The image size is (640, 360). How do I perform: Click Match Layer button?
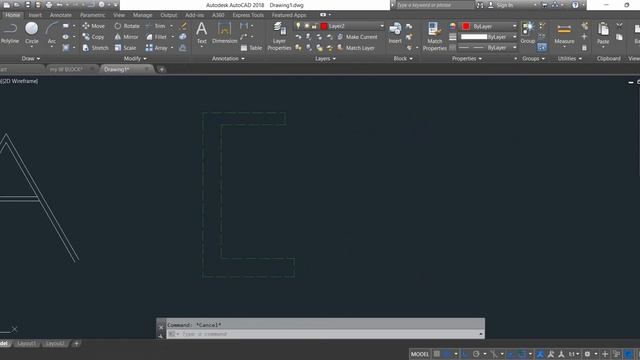coord(356,48)
